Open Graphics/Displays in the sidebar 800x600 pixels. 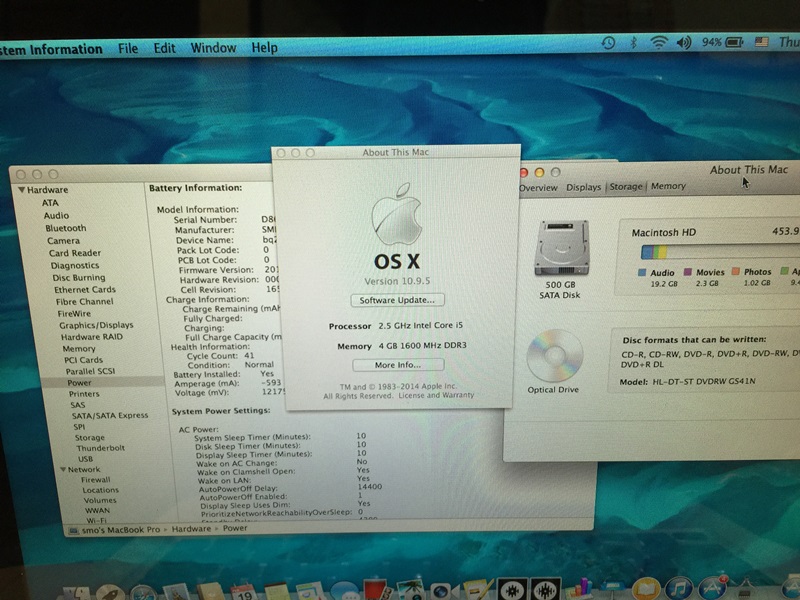point(96,325)
